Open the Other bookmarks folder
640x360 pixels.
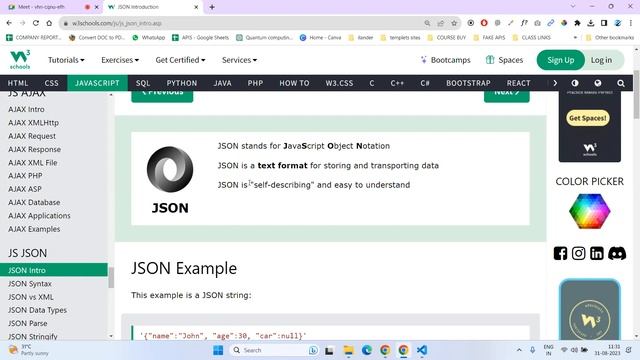[609, 38]
